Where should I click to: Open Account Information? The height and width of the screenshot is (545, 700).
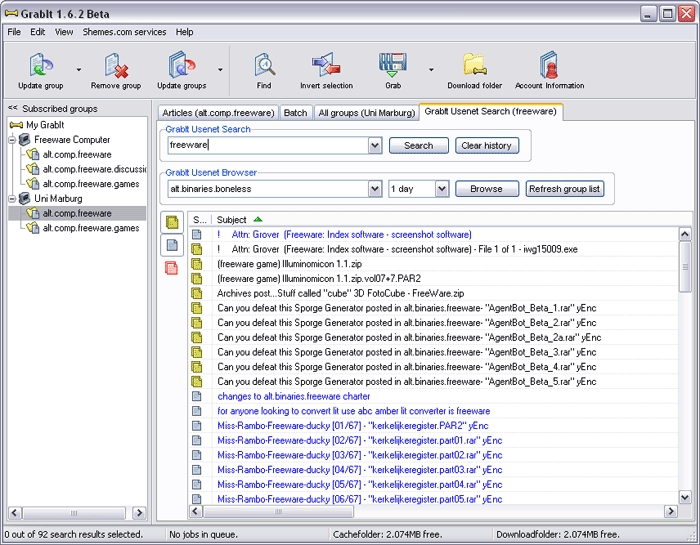coord(549,67)
